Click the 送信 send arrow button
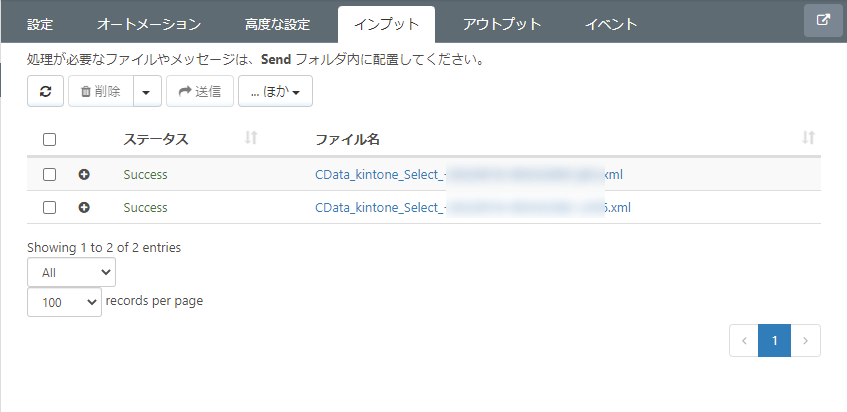This screenshot has width=847, height=412. click(200, 91)
